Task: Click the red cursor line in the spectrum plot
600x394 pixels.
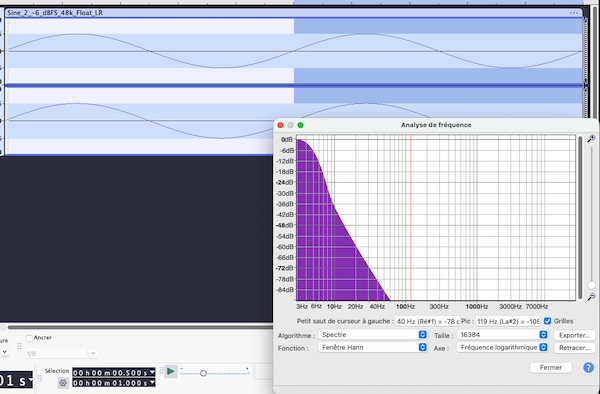Action: pyautogui.click(x=411, y=218)
